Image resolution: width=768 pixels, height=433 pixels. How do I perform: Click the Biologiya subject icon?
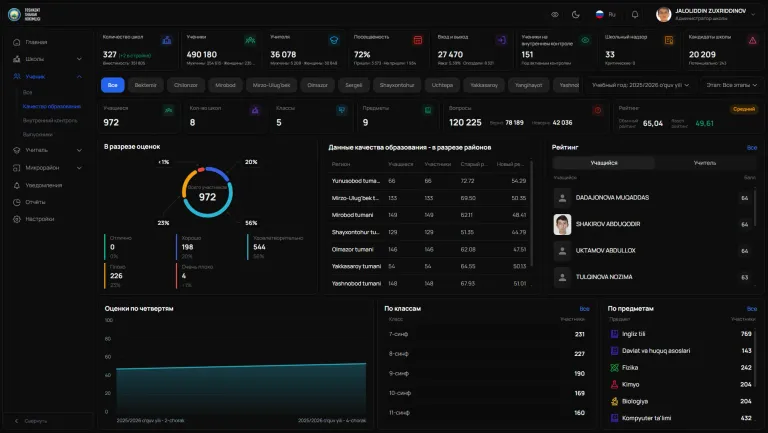[614, 401]
